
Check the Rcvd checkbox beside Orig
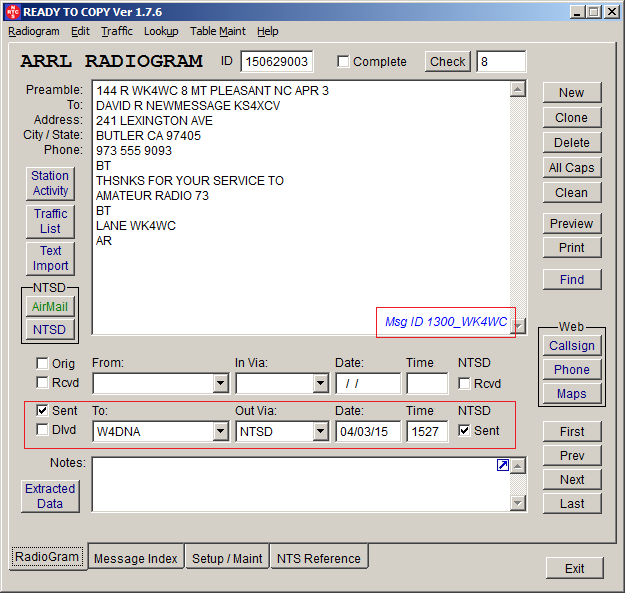pyautogui.click(x=42, y=383)
